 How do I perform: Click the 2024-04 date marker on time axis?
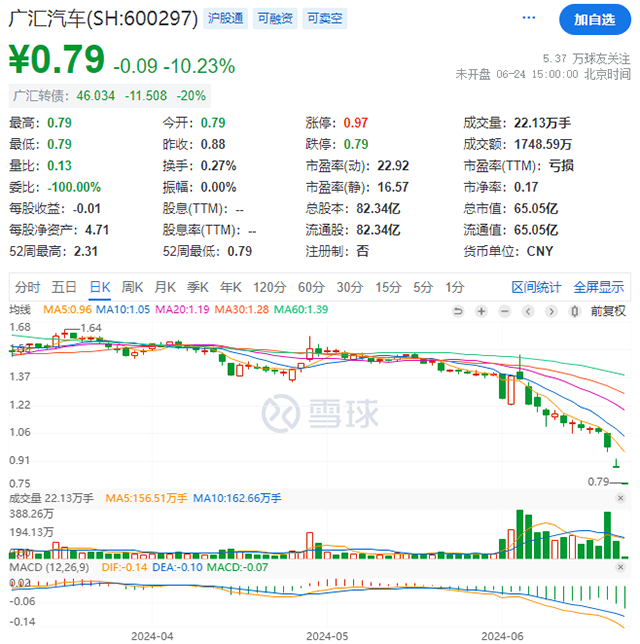point(152,636)
